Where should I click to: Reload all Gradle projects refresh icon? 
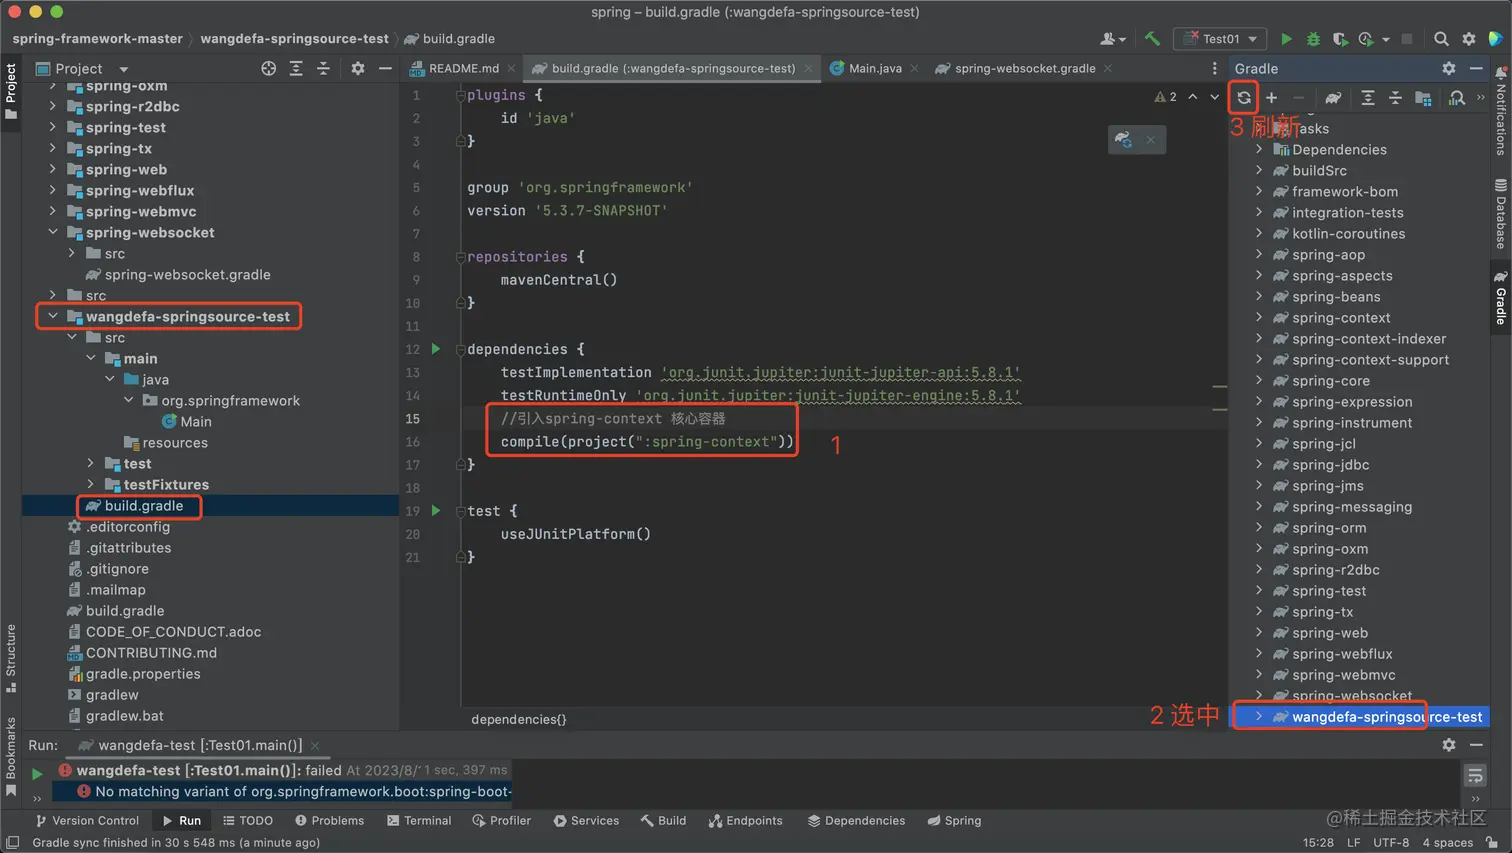click(x=1243, y=97)
